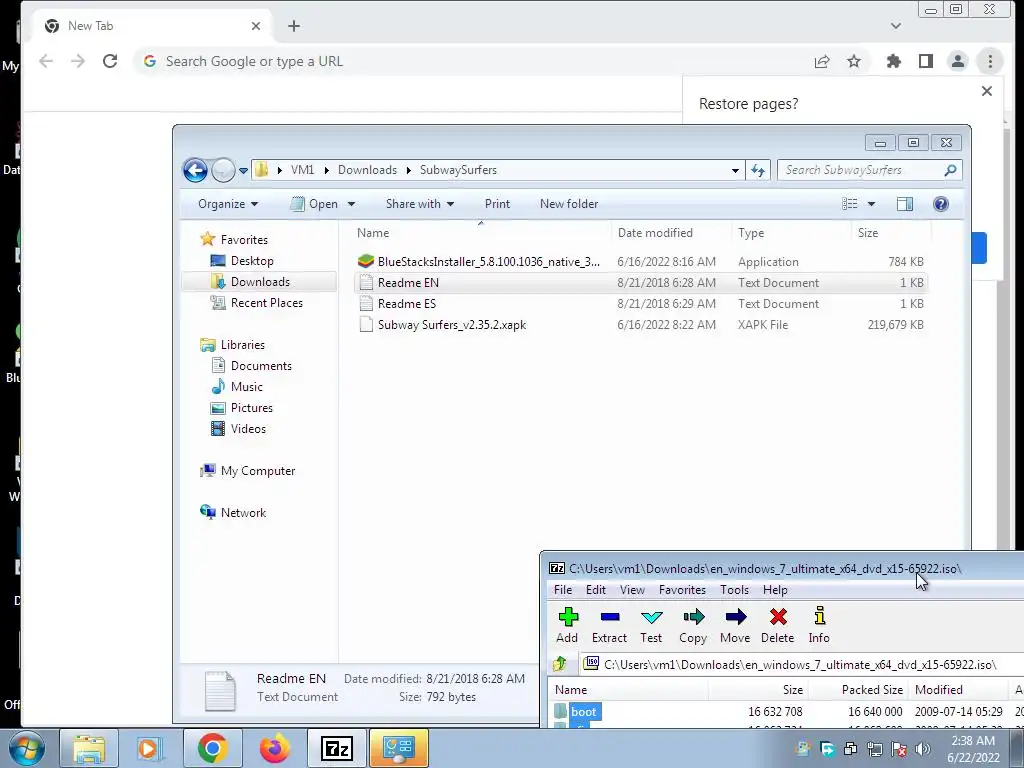Open the 7-Zip Help menu
Screen dimensions: 1024x768
(775, 590)
